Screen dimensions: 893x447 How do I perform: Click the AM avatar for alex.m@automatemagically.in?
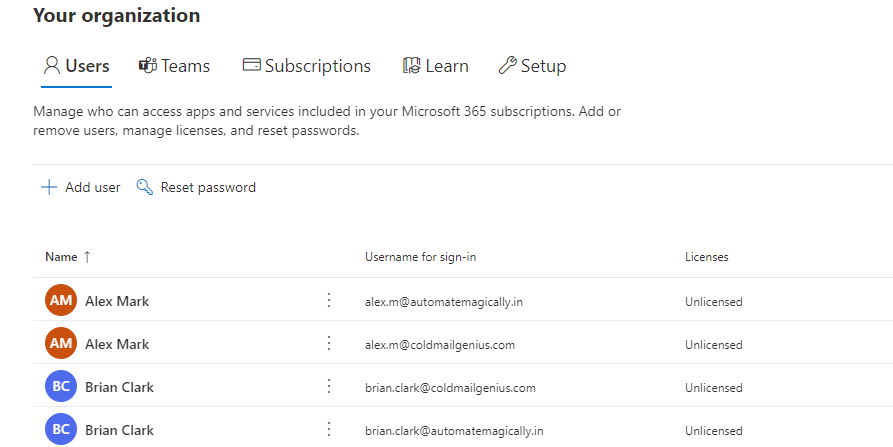click(x=60, y=300)
